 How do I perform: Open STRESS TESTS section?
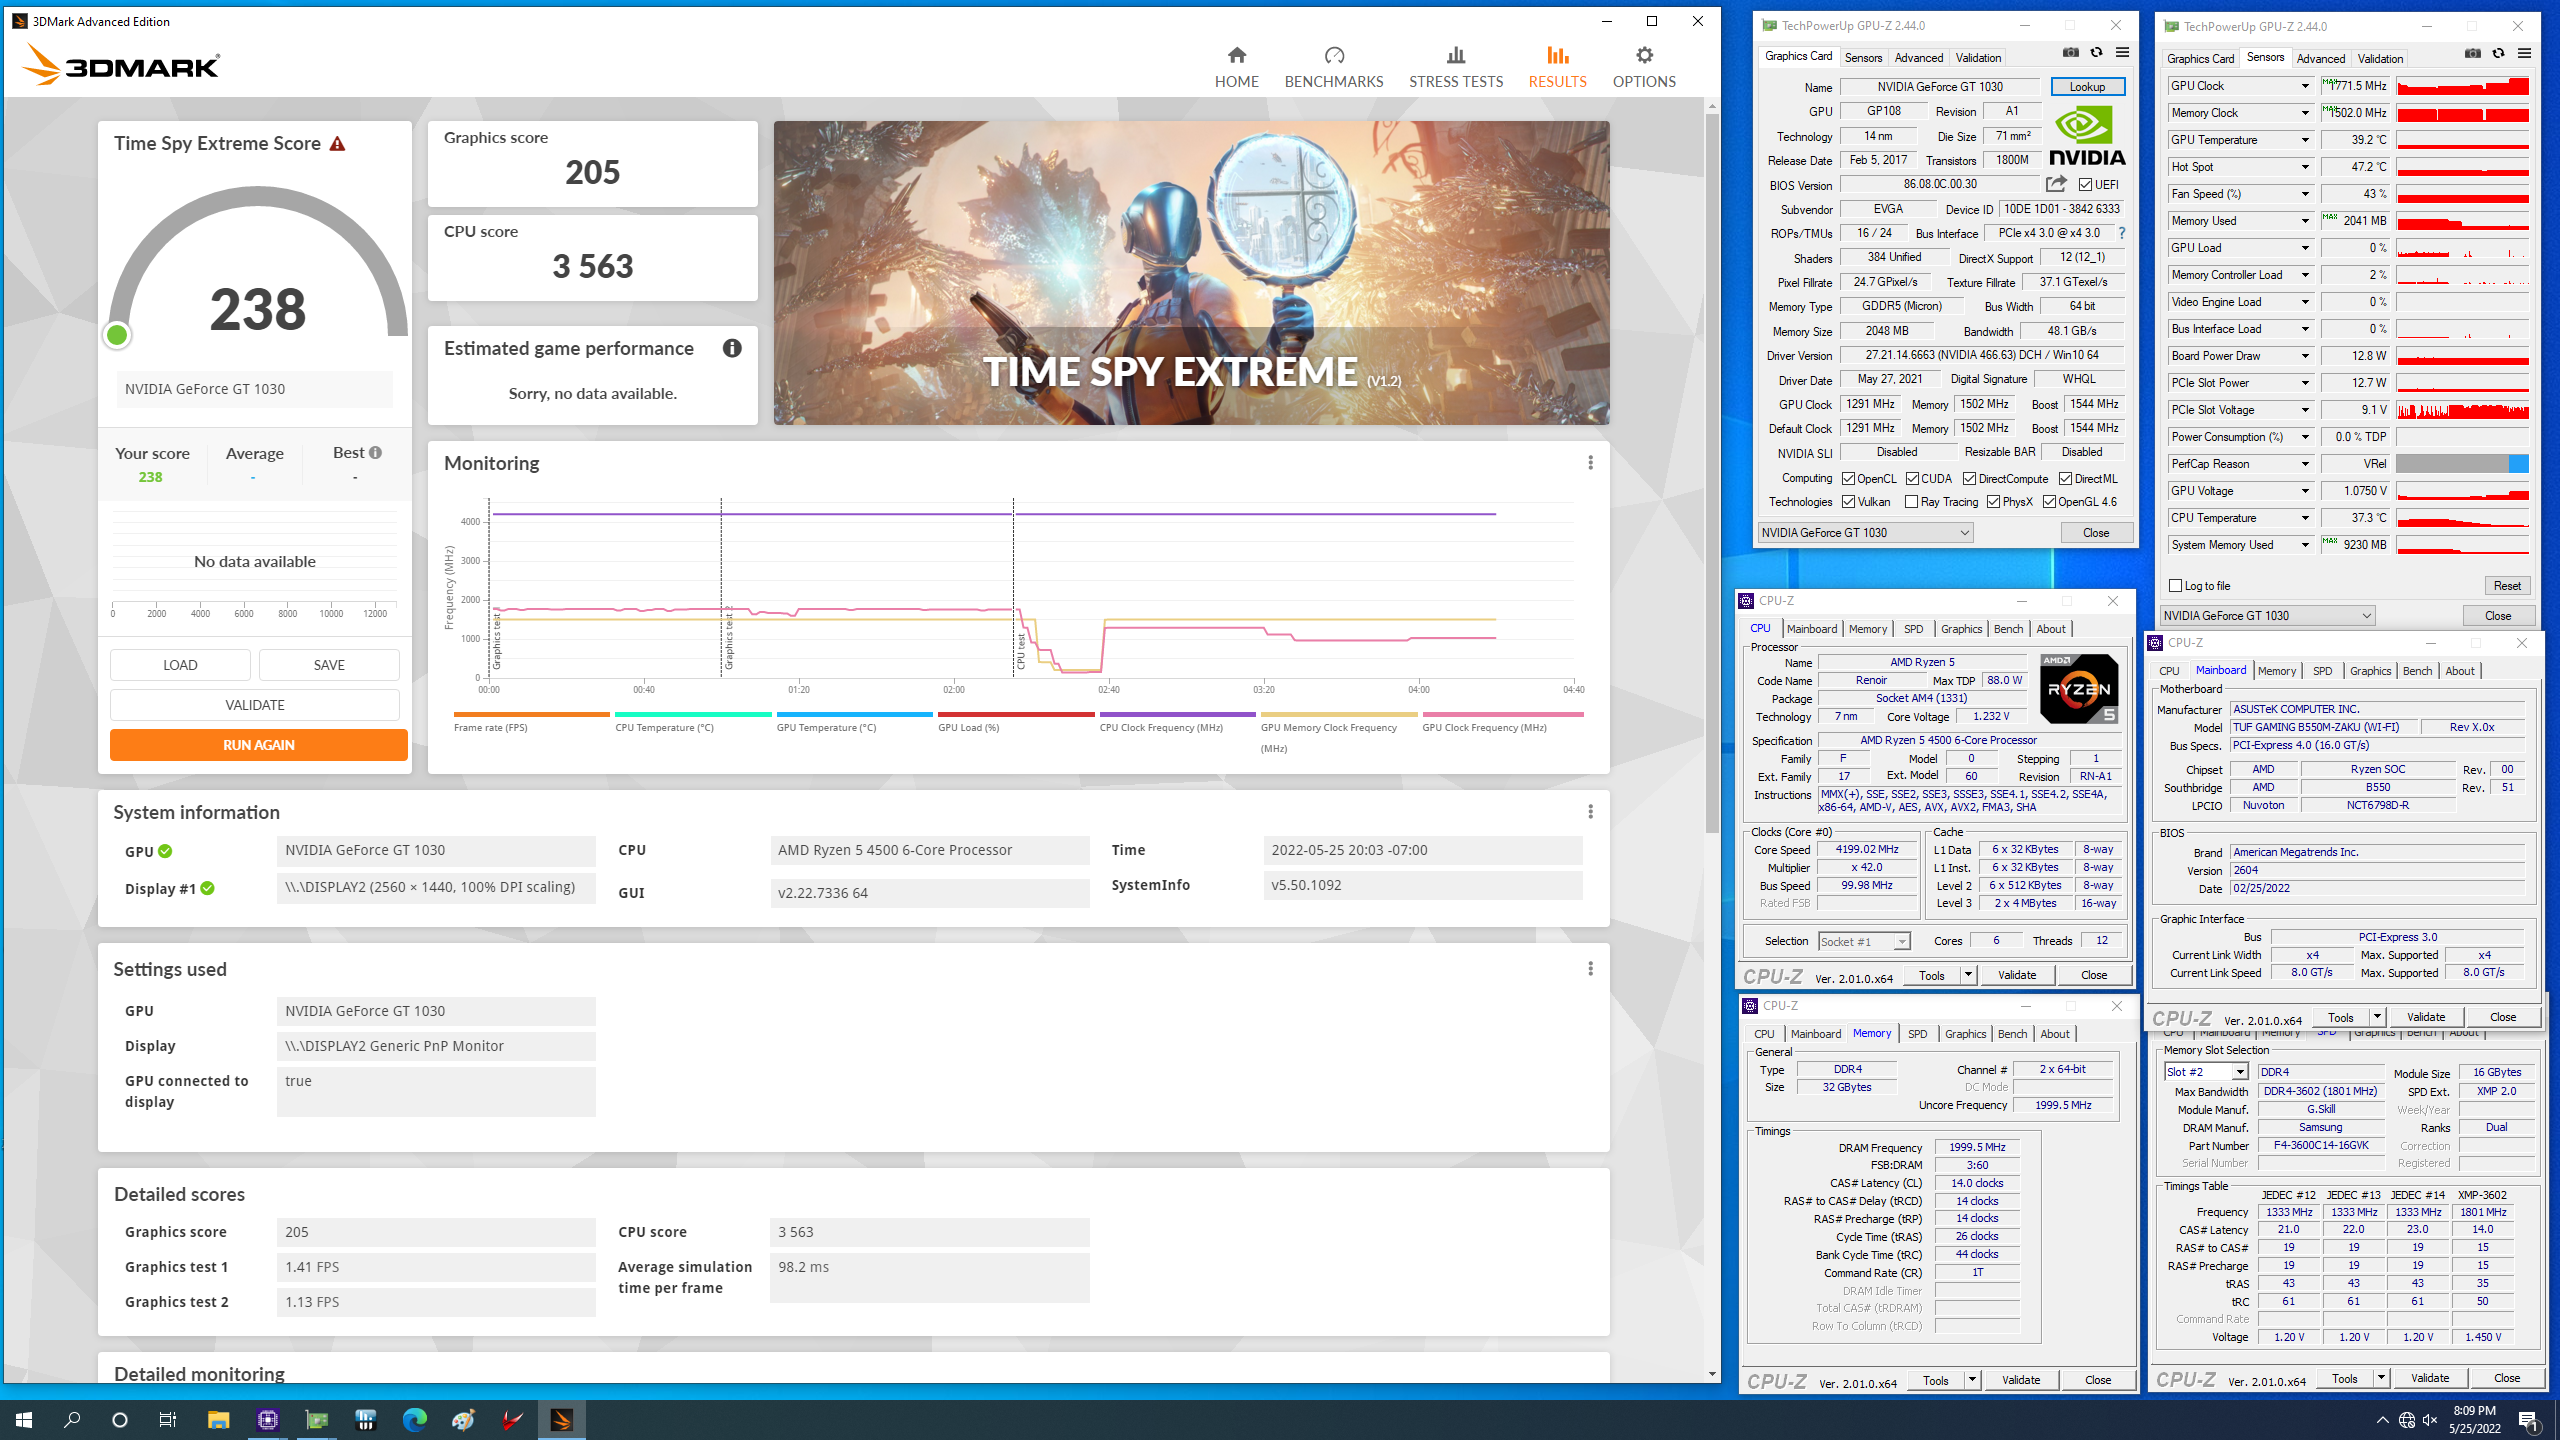pyautogui.click(x=1455, y=67)
